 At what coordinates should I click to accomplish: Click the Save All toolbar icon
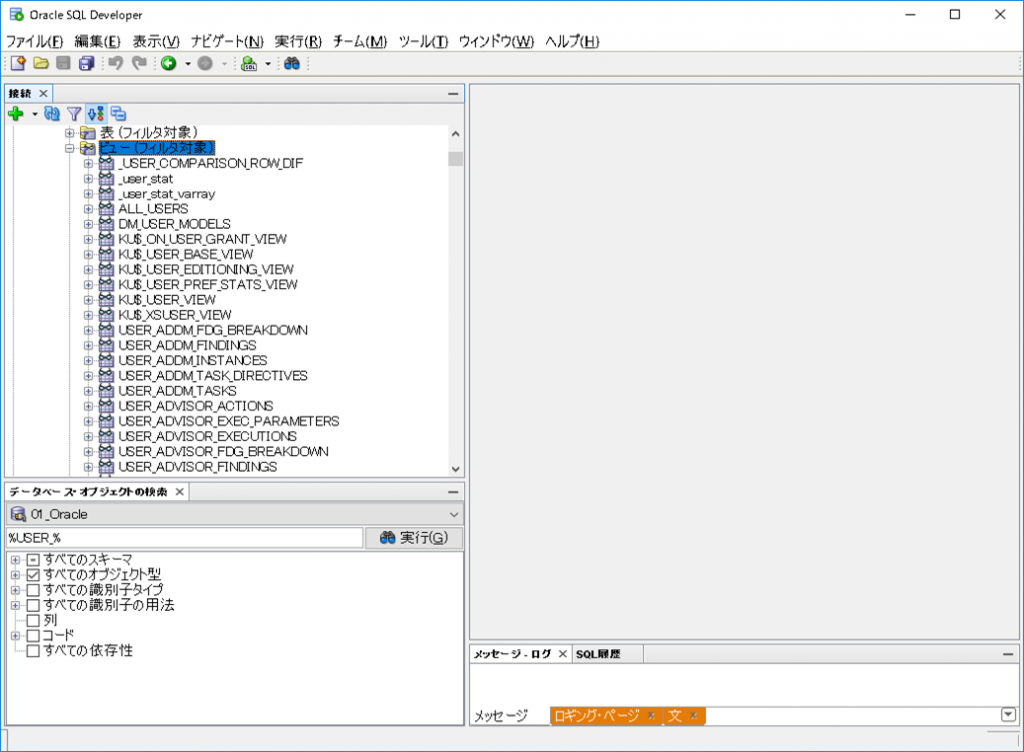(x=86, y=63)
